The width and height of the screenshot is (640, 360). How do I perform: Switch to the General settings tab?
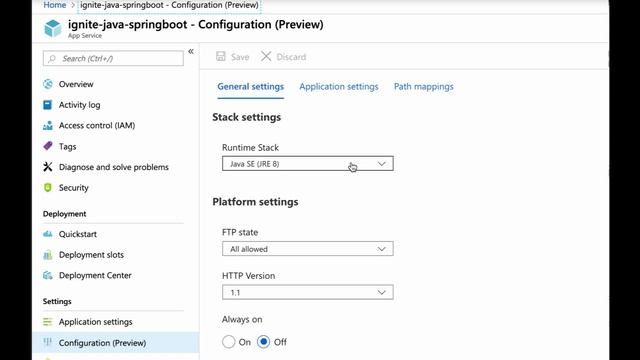click(x=251, y=87)
